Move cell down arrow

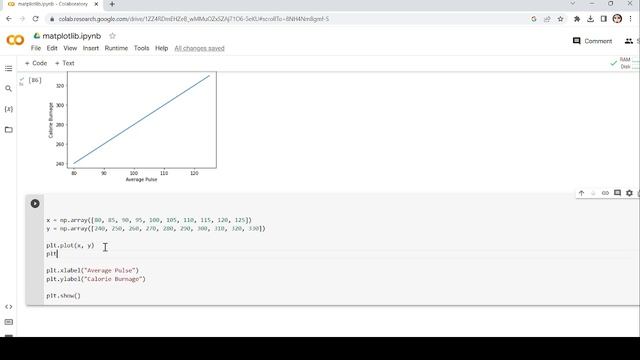click(x=593, y=193)
